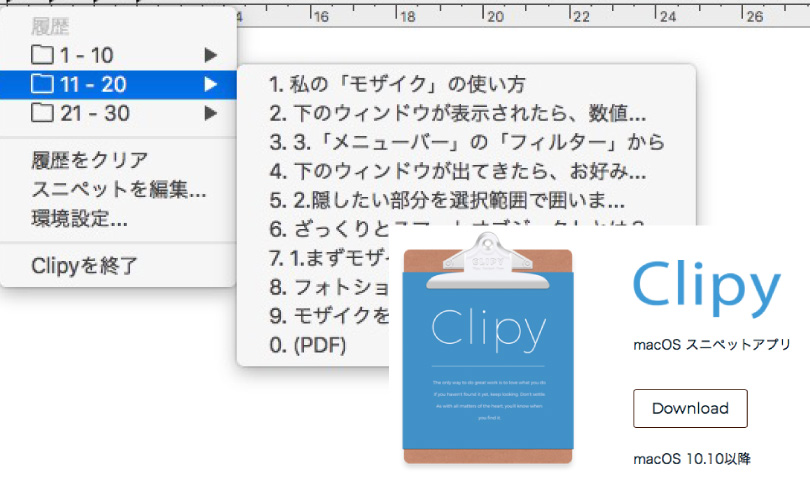
Task: Paste item 4. 下のウィンドウが出てきたら
Action: [x=466, y=171]
